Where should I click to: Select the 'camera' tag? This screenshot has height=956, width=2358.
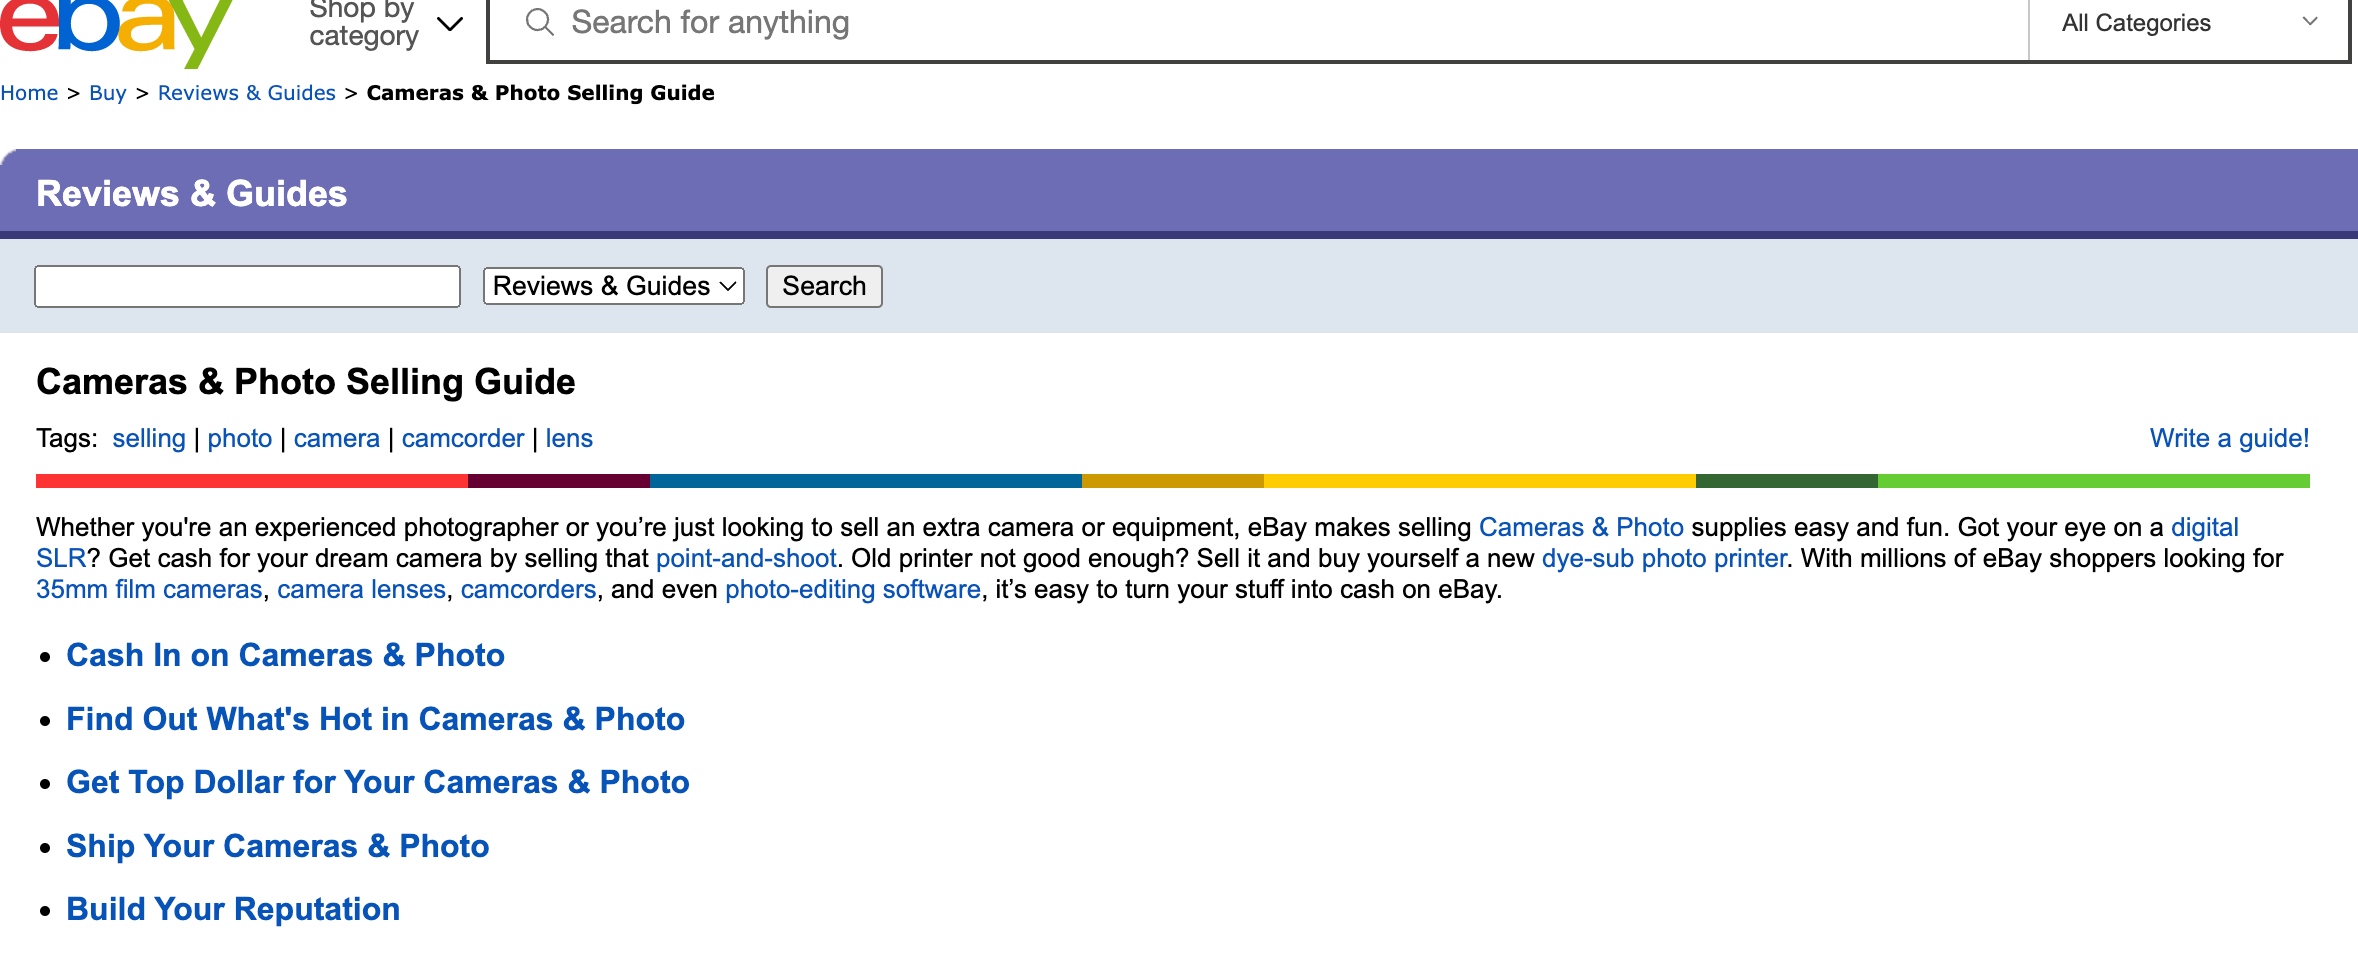click(337, 439)
